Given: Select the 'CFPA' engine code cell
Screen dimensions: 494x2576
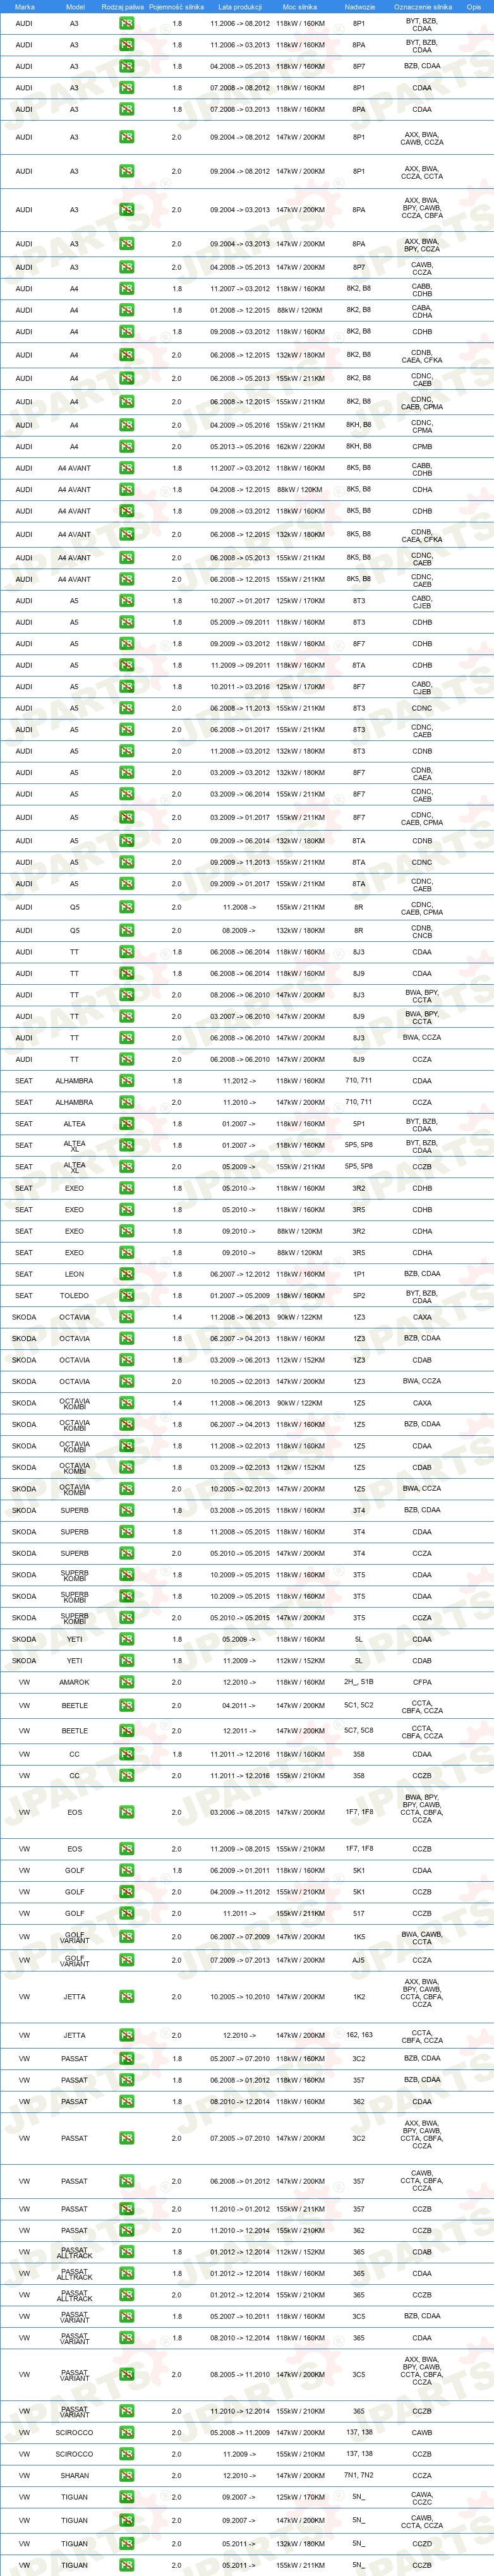Looking at the screenshot, I should point(422,1682).
